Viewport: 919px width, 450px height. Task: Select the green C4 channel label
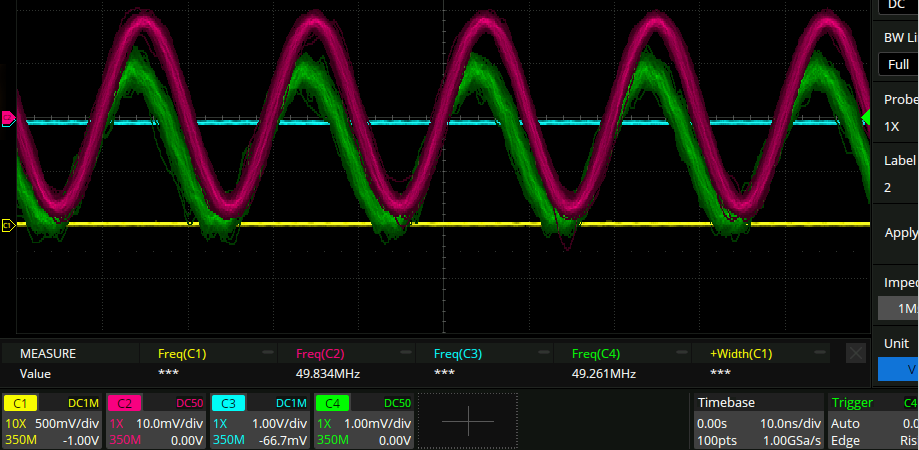[x=332, y=403]
